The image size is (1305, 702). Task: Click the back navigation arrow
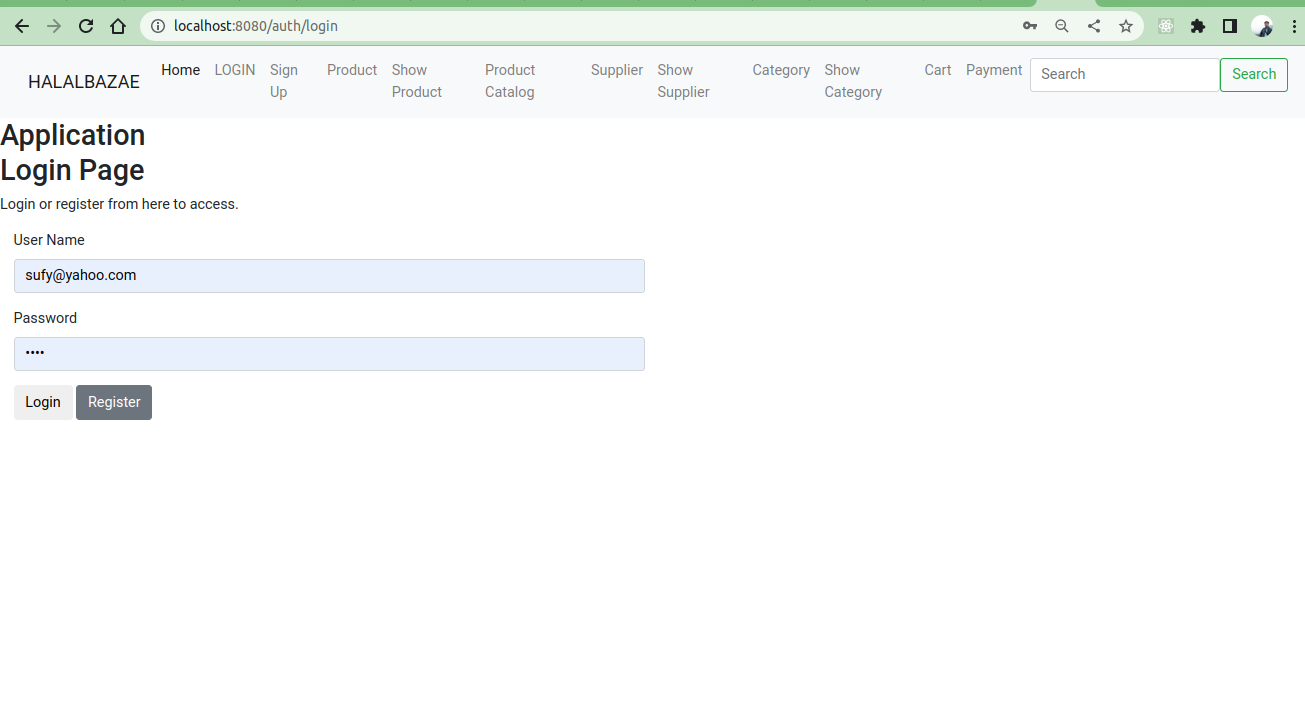coord(22,25)
